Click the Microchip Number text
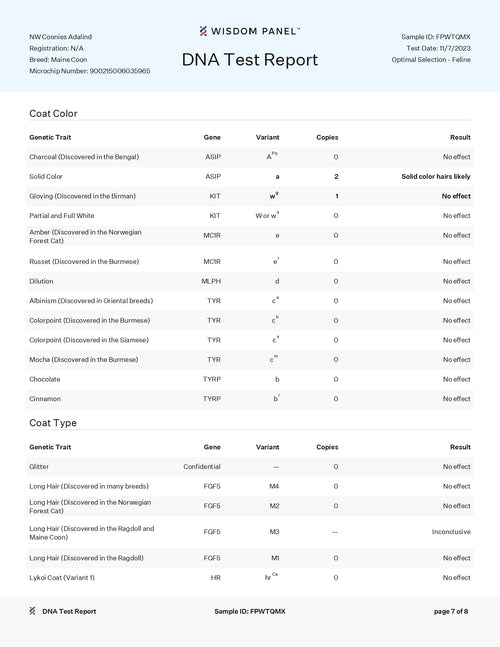 (90, 71)
